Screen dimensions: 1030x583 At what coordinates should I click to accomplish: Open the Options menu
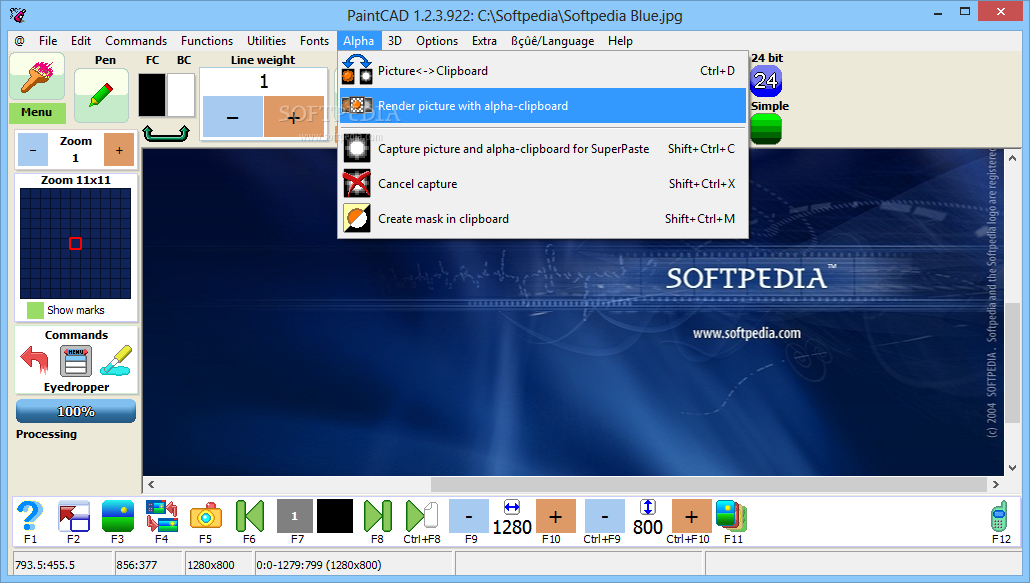pyautogui.click(x=437, y=41)
